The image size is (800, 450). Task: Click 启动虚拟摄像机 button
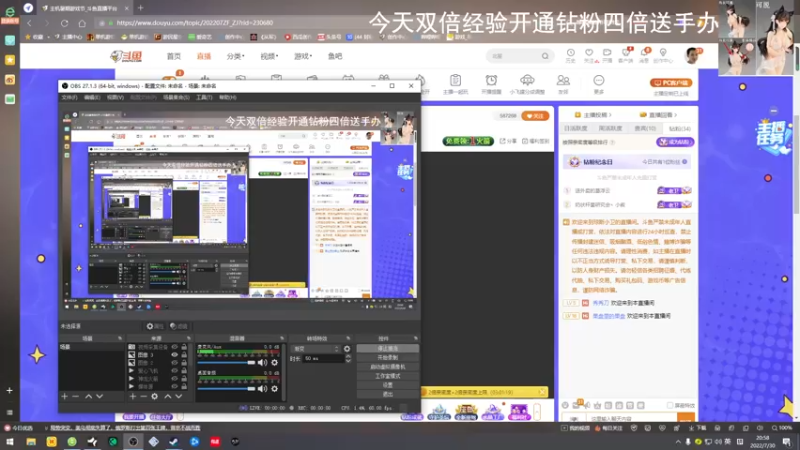tap(388, 367)
